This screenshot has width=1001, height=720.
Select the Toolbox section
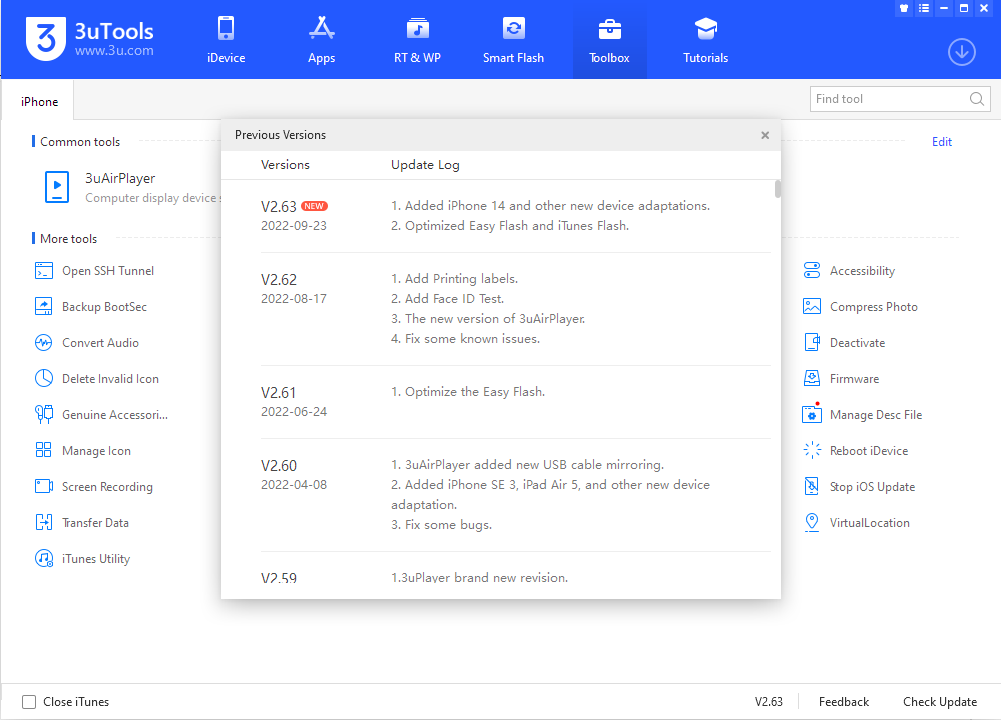click(x=609, y=40)
